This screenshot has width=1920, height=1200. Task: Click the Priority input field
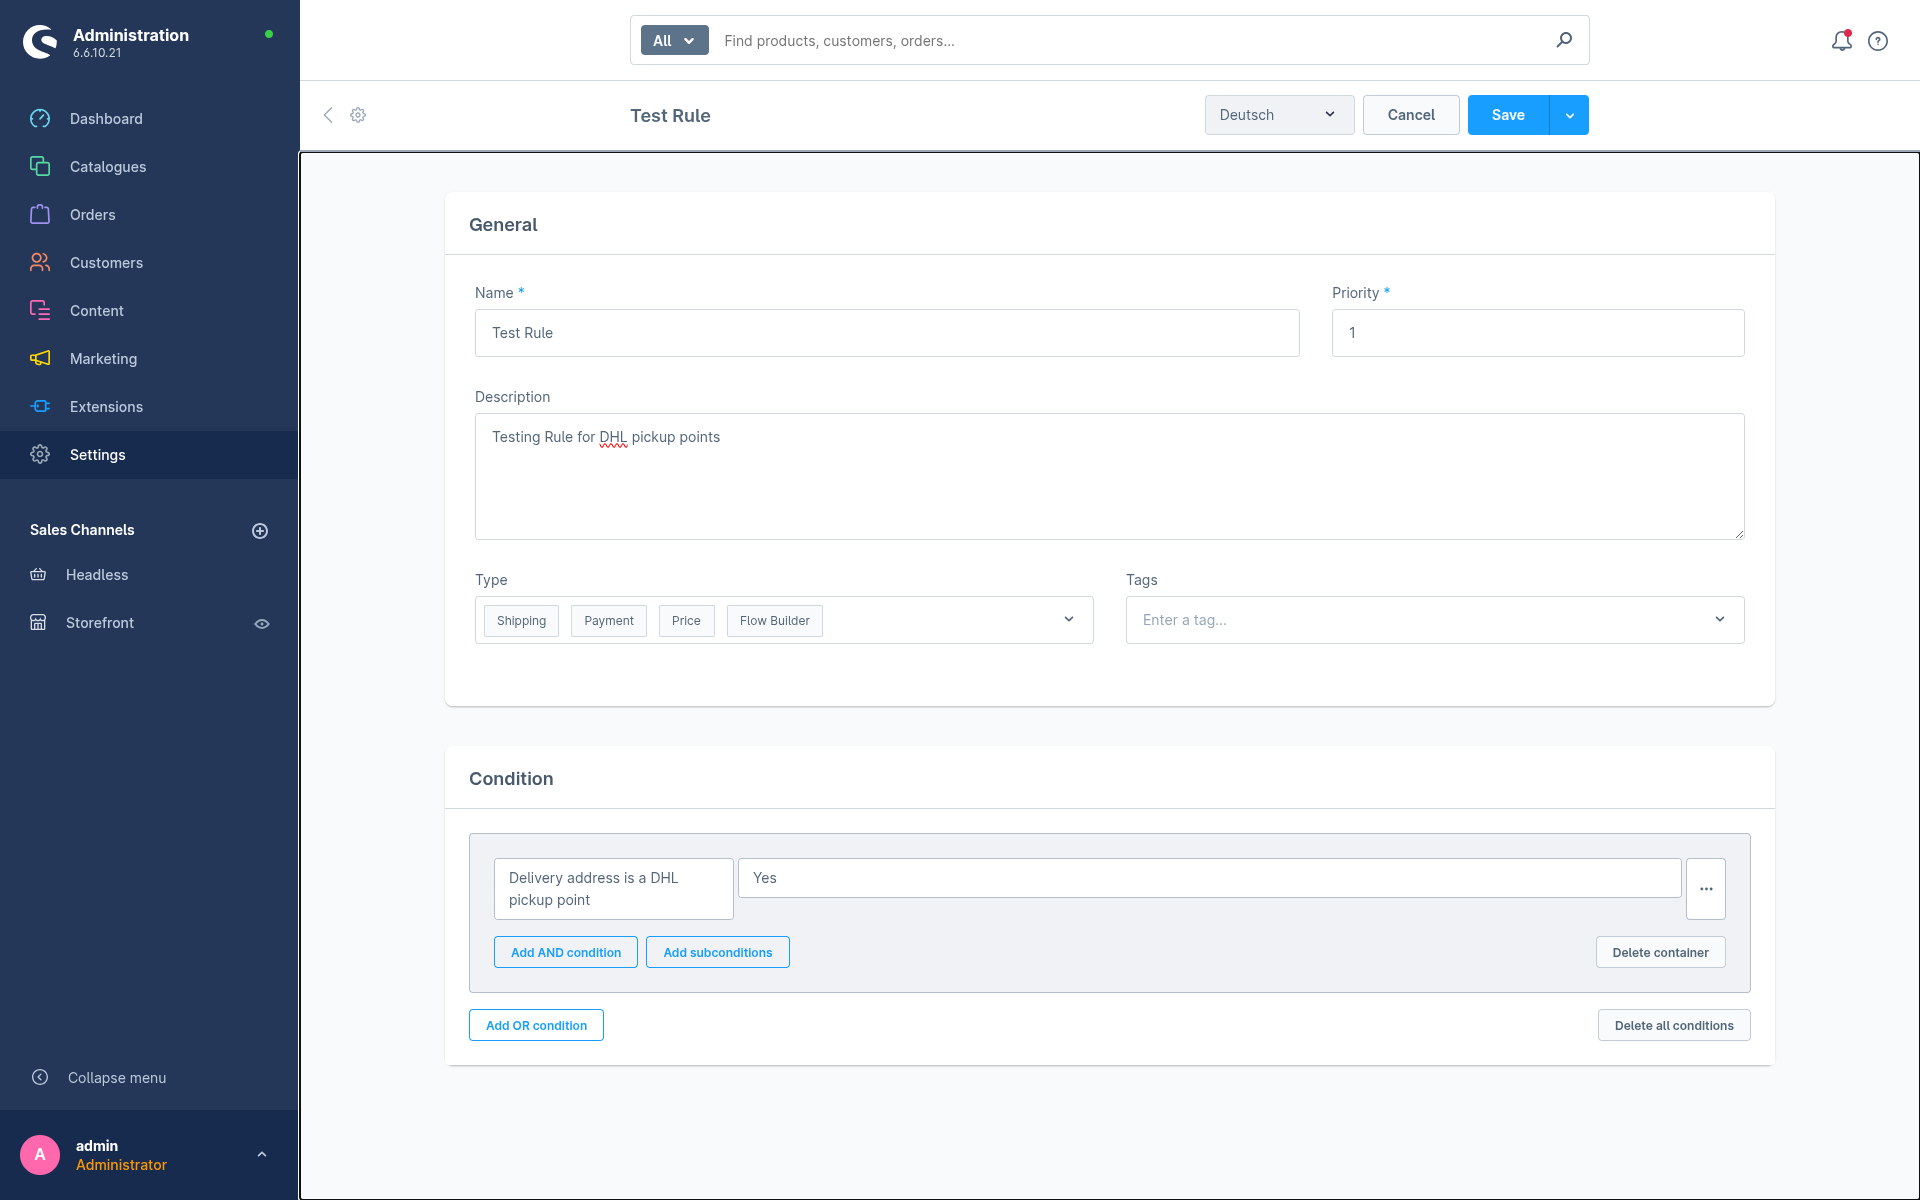pyautogui.click(x=1538, y=333)
